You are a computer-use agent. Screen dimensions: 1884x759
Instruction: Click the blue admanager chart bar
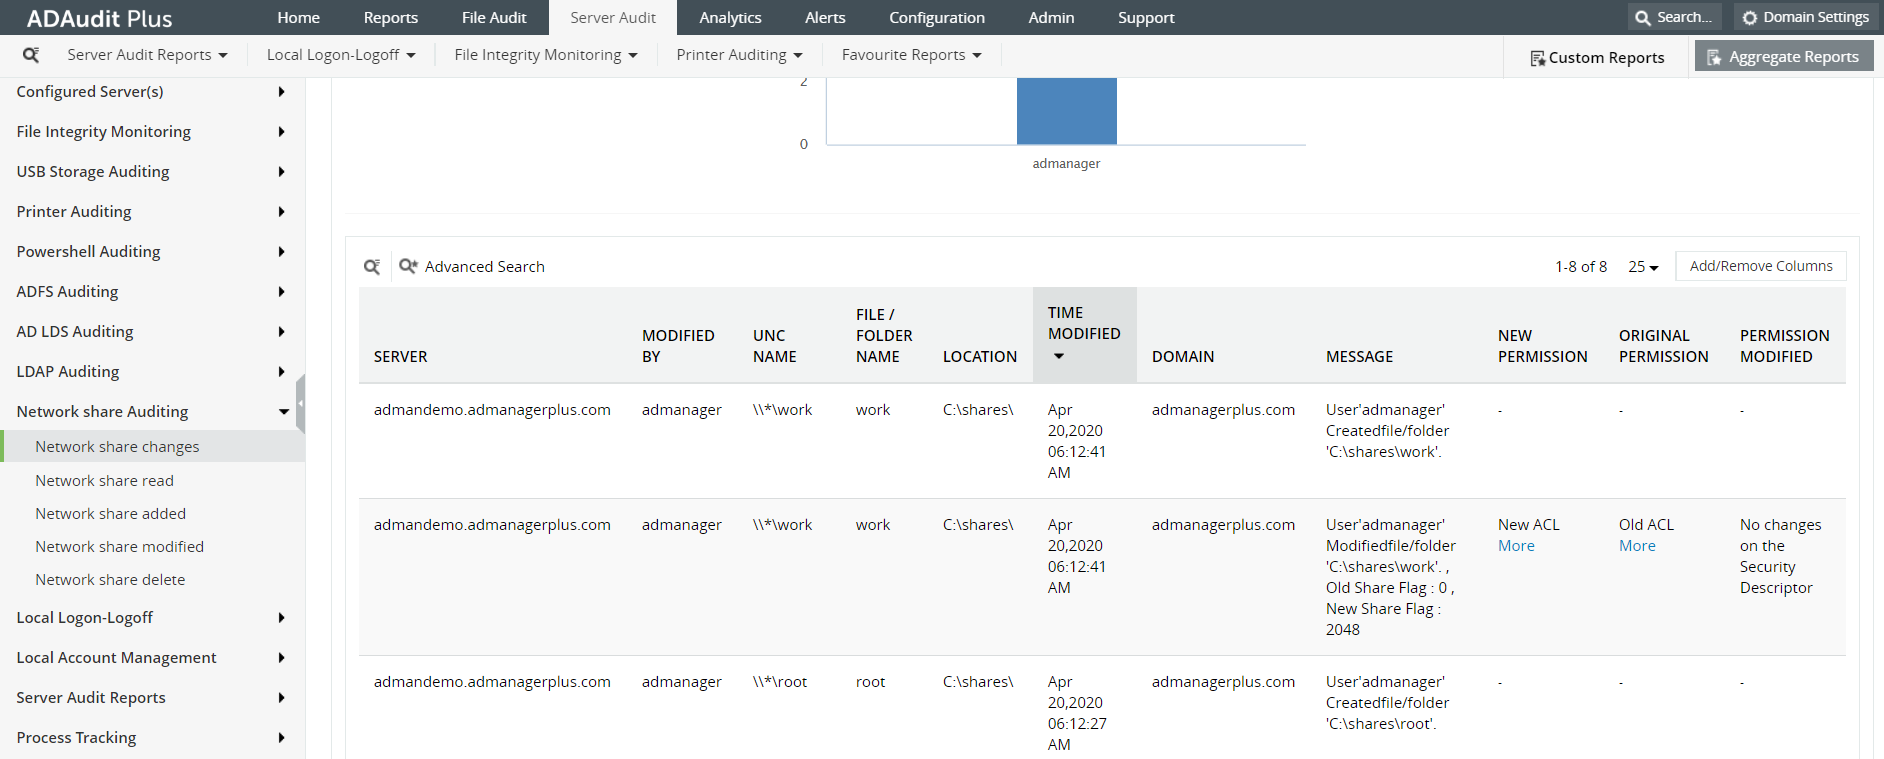pos(1066,112)
